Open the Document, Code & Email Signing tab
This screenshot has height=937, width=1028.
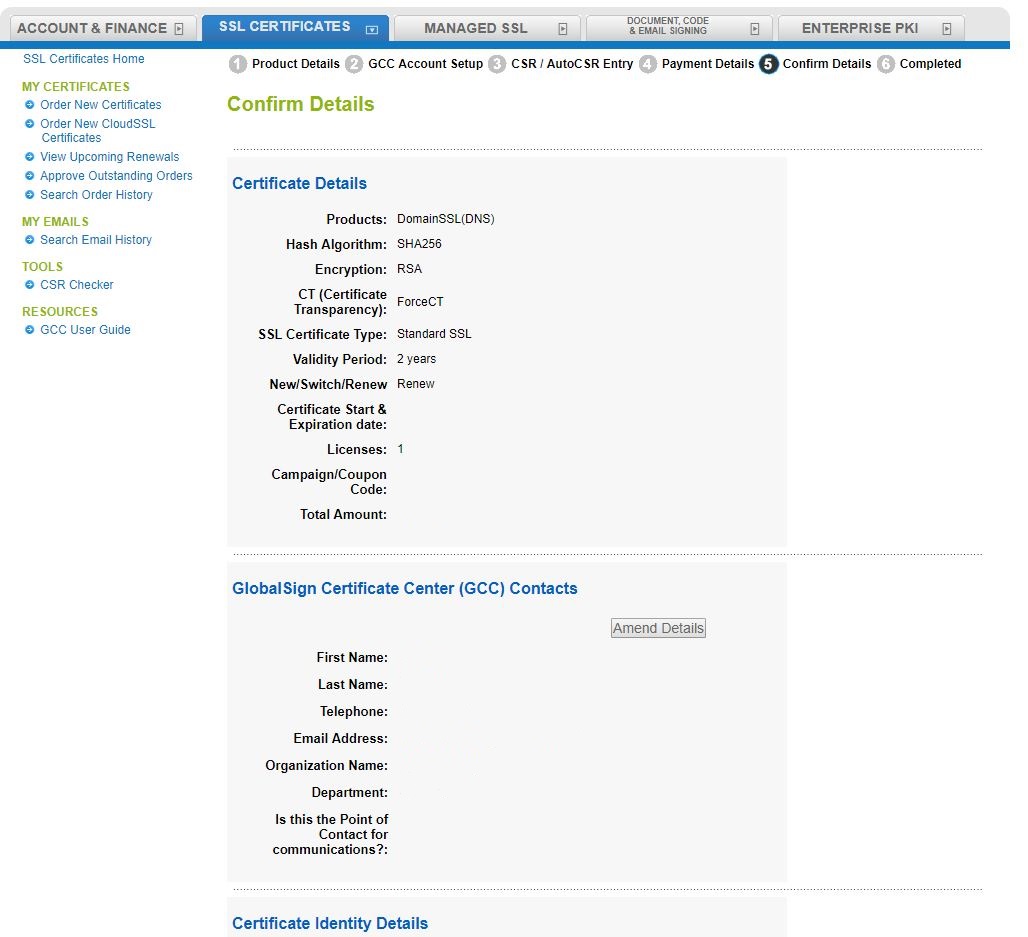pos(667,28)
